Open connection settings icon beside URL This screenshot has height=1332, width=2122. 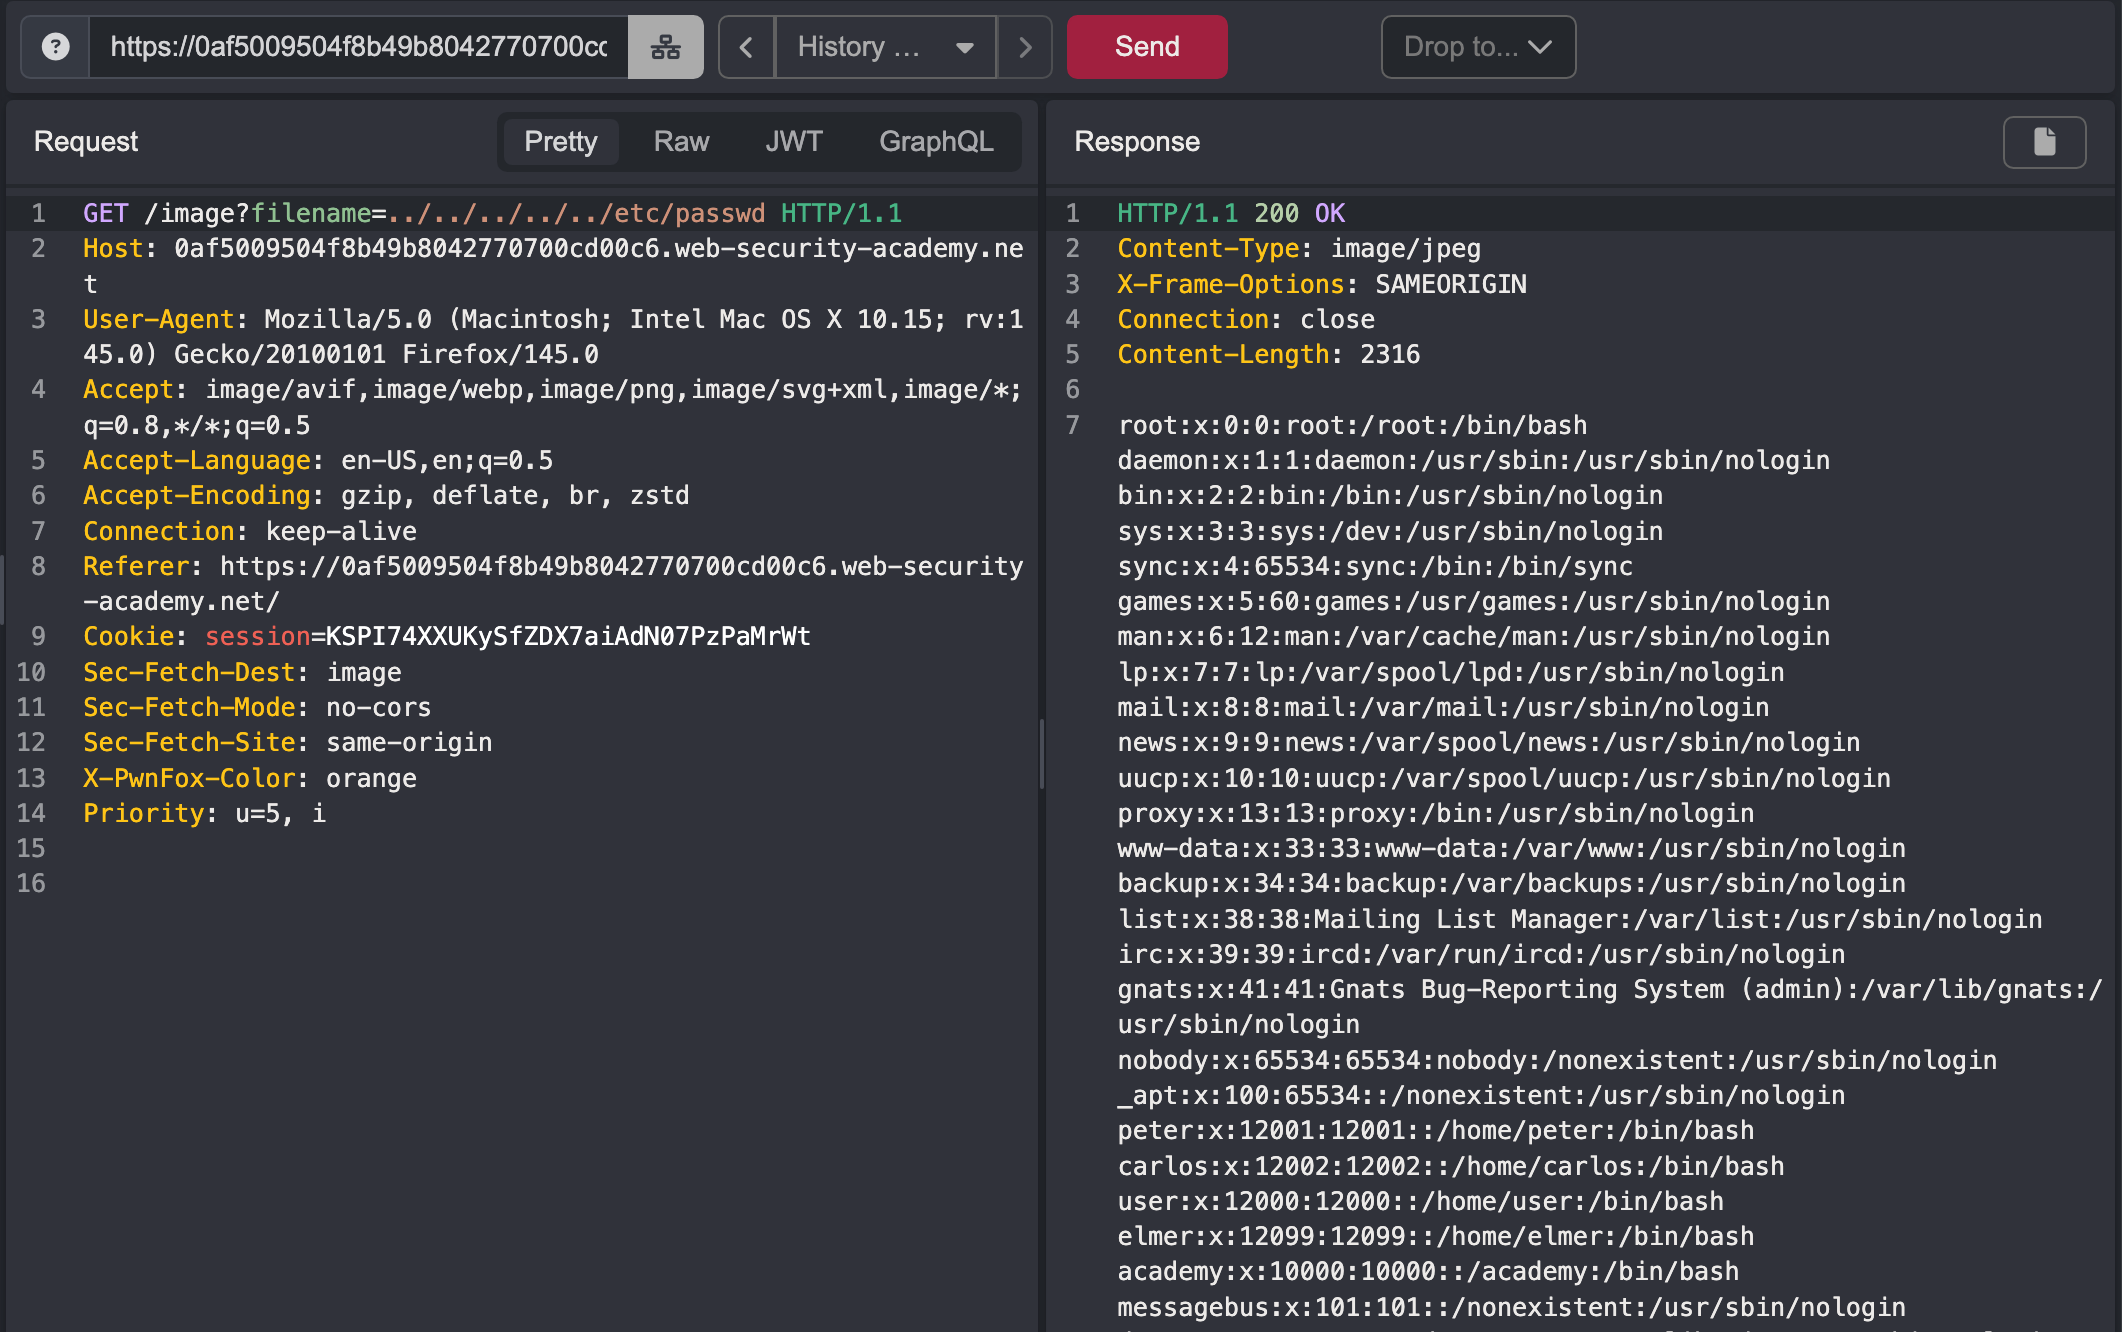click(x=665, y=47)
